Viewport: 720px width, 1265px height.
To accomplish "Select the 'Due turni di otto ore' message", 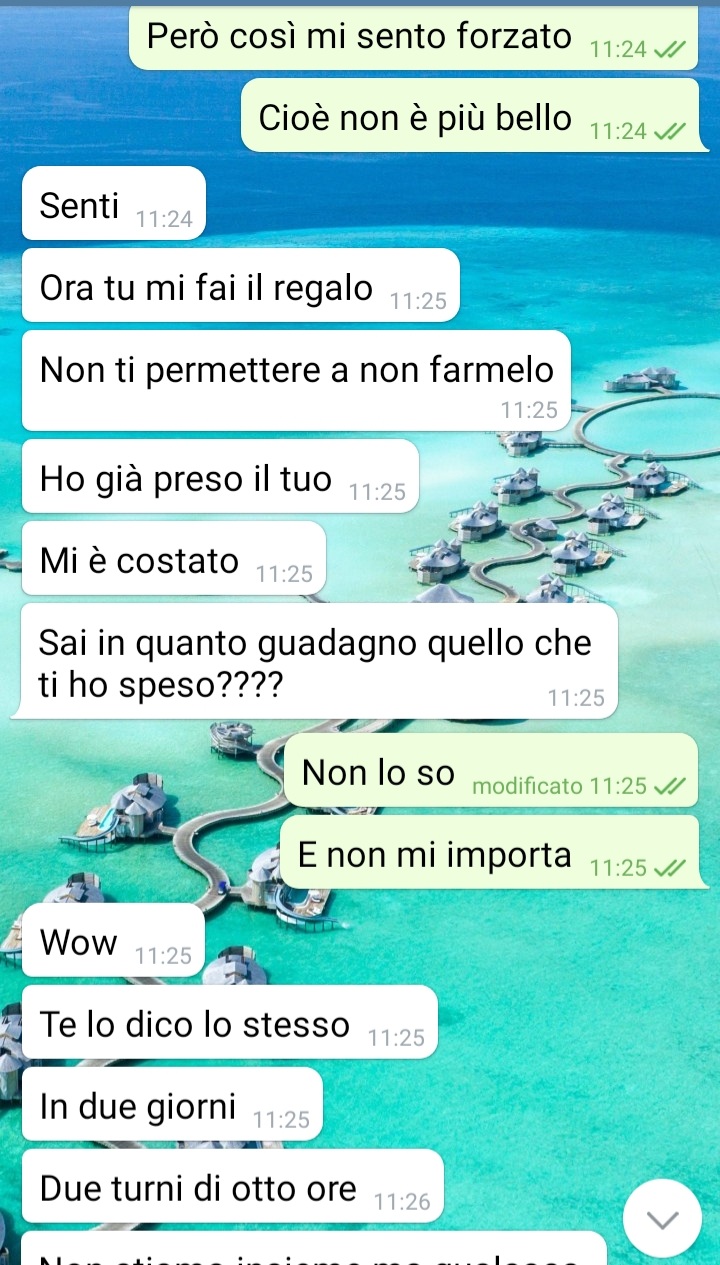I will 232,1186.
